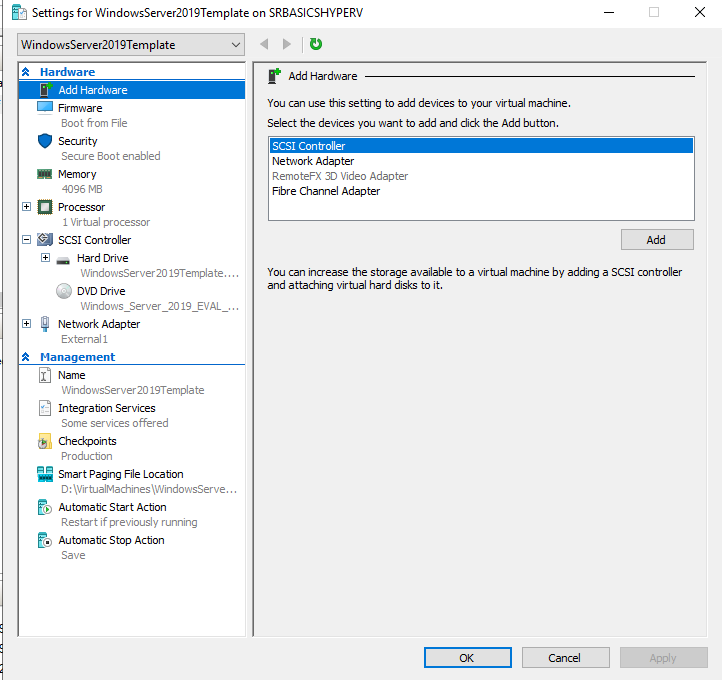Click 'Production' checkpoint type text
Viewport: 722px width, 680px height.
87,456
